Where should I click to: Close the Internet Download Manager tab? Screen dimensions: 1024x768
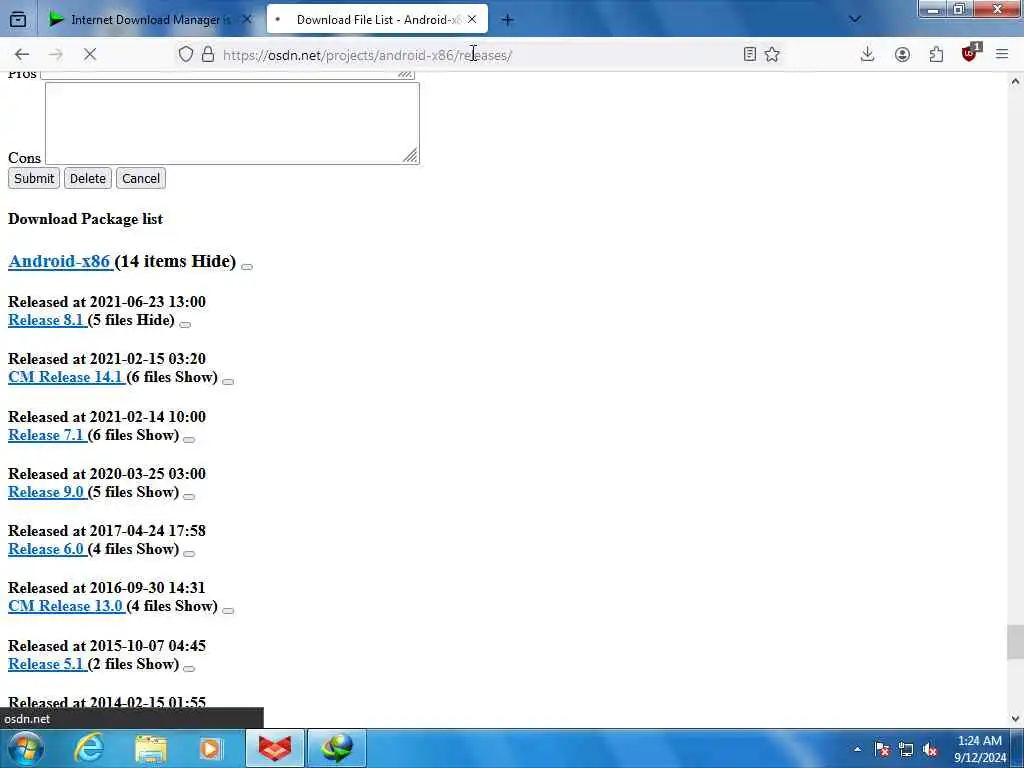[x=247, y=20]
